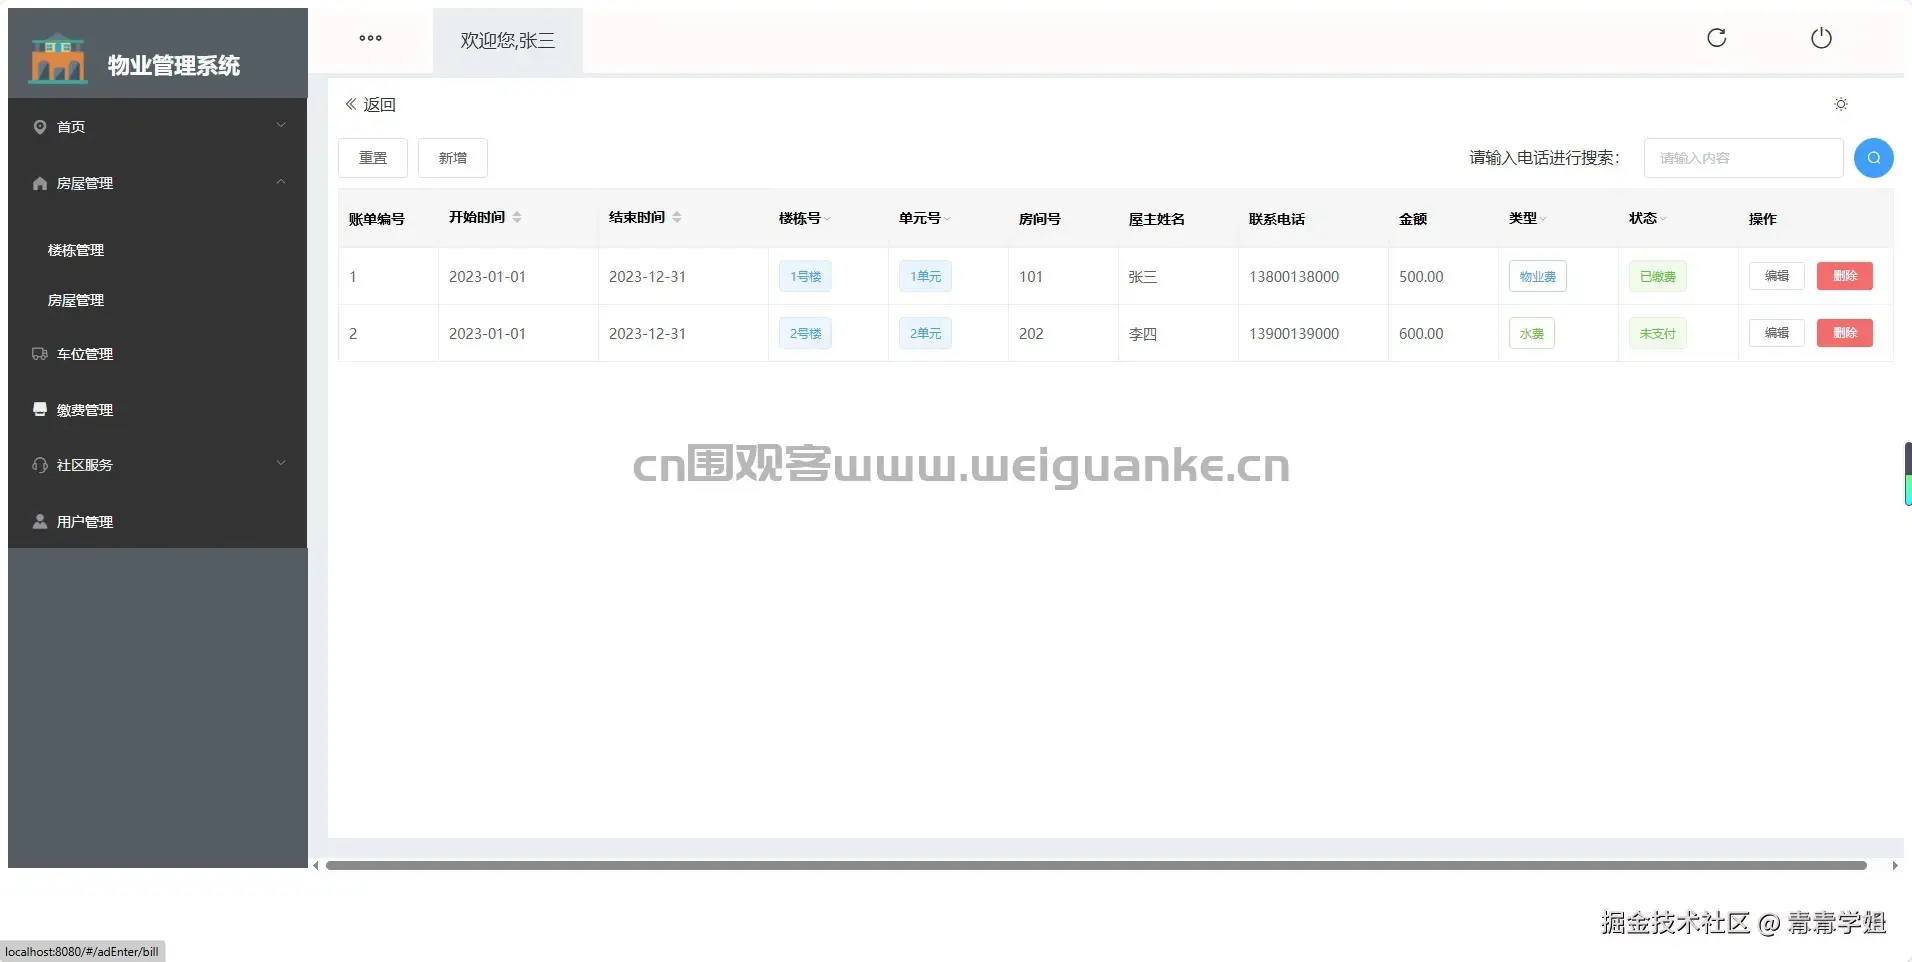Click the 水费 type tag
Viewport: 1912px width, 962px height.
[x=1532, y=333]
